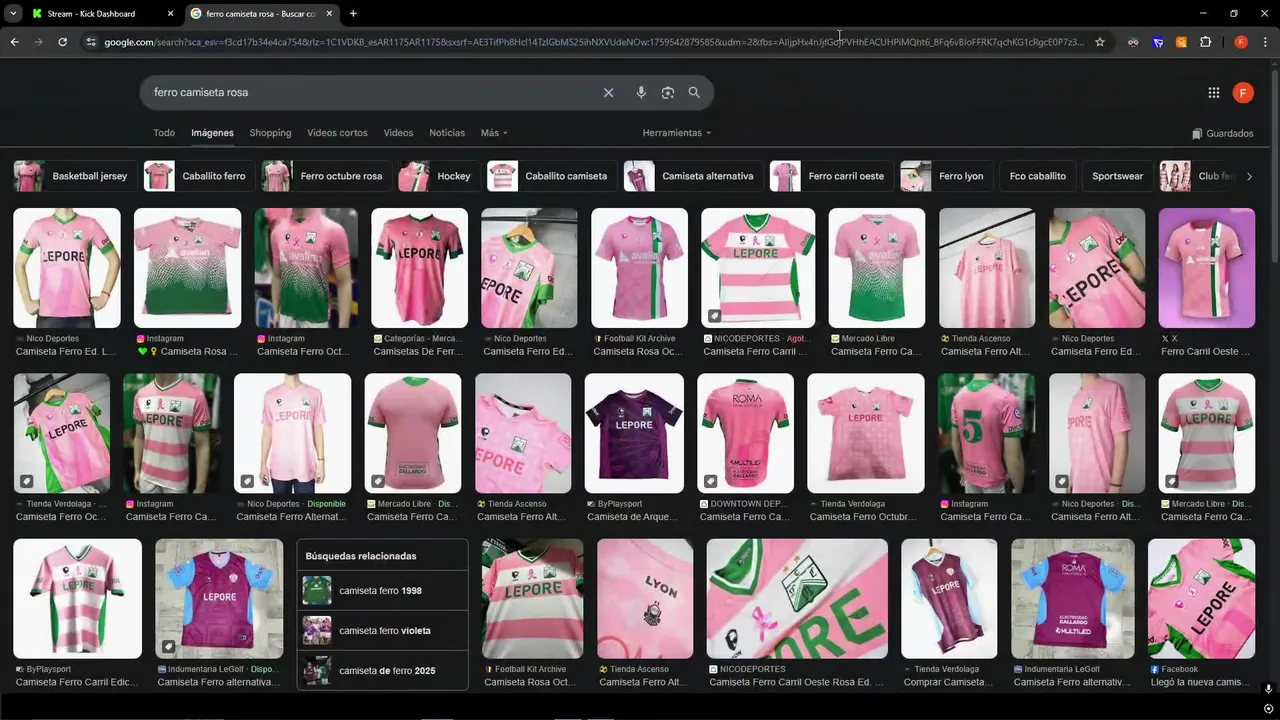Viewport: 1280px width, 720px height.
Task: Open a new browser tab
Action: (x=353, y=13)
